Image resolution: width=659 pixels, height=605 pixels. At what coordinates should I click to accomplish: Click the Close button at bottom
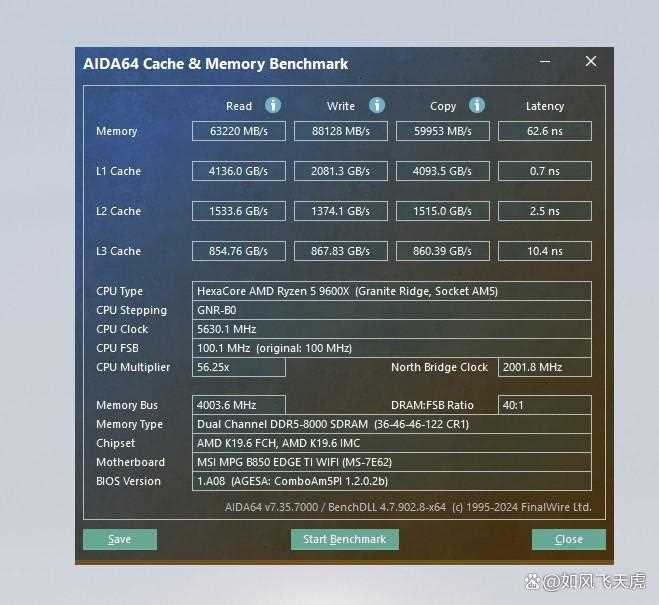pos(569,539)
